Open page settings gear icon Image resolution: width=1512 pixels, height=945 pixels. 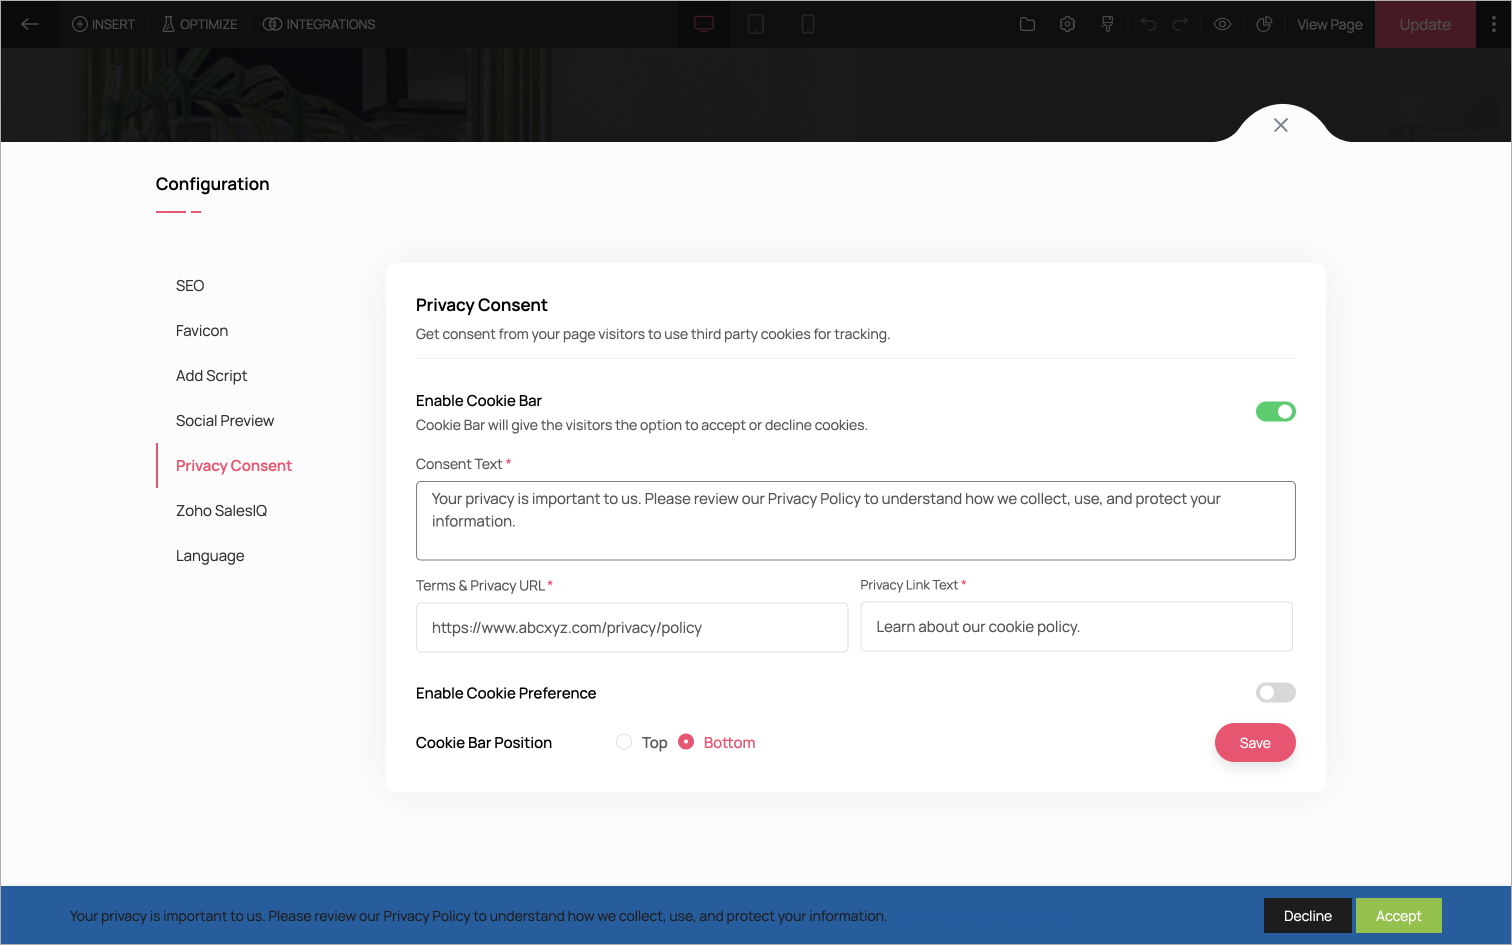pos(1067,24)
